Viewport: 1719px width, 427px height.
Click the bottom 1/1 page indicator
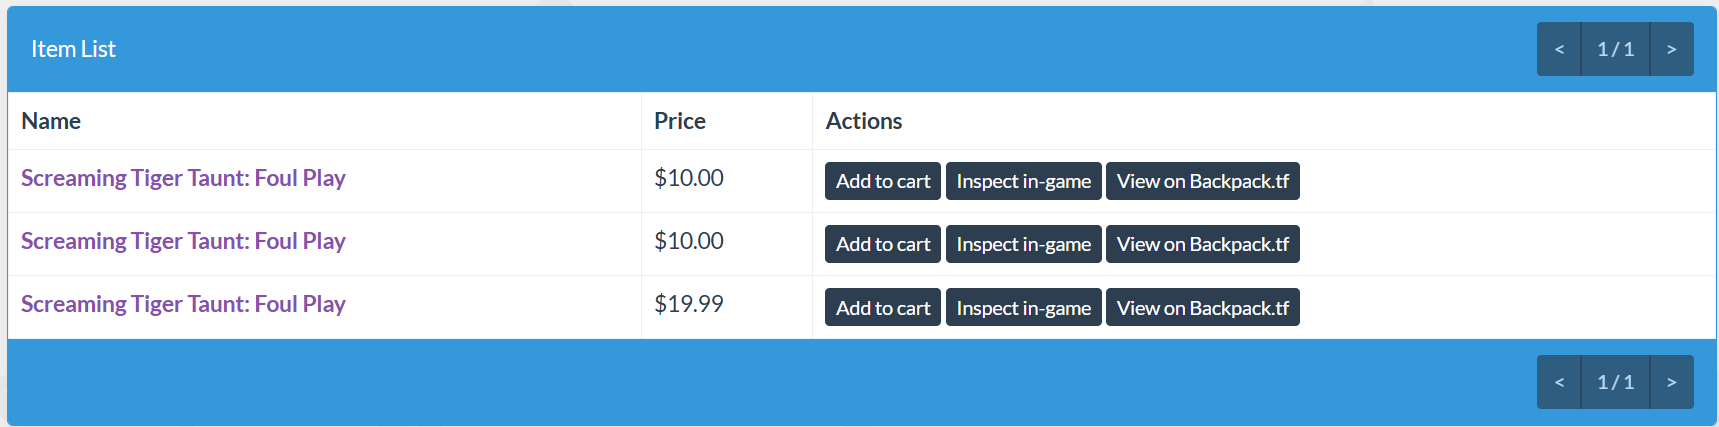(x=1615, y=382)
